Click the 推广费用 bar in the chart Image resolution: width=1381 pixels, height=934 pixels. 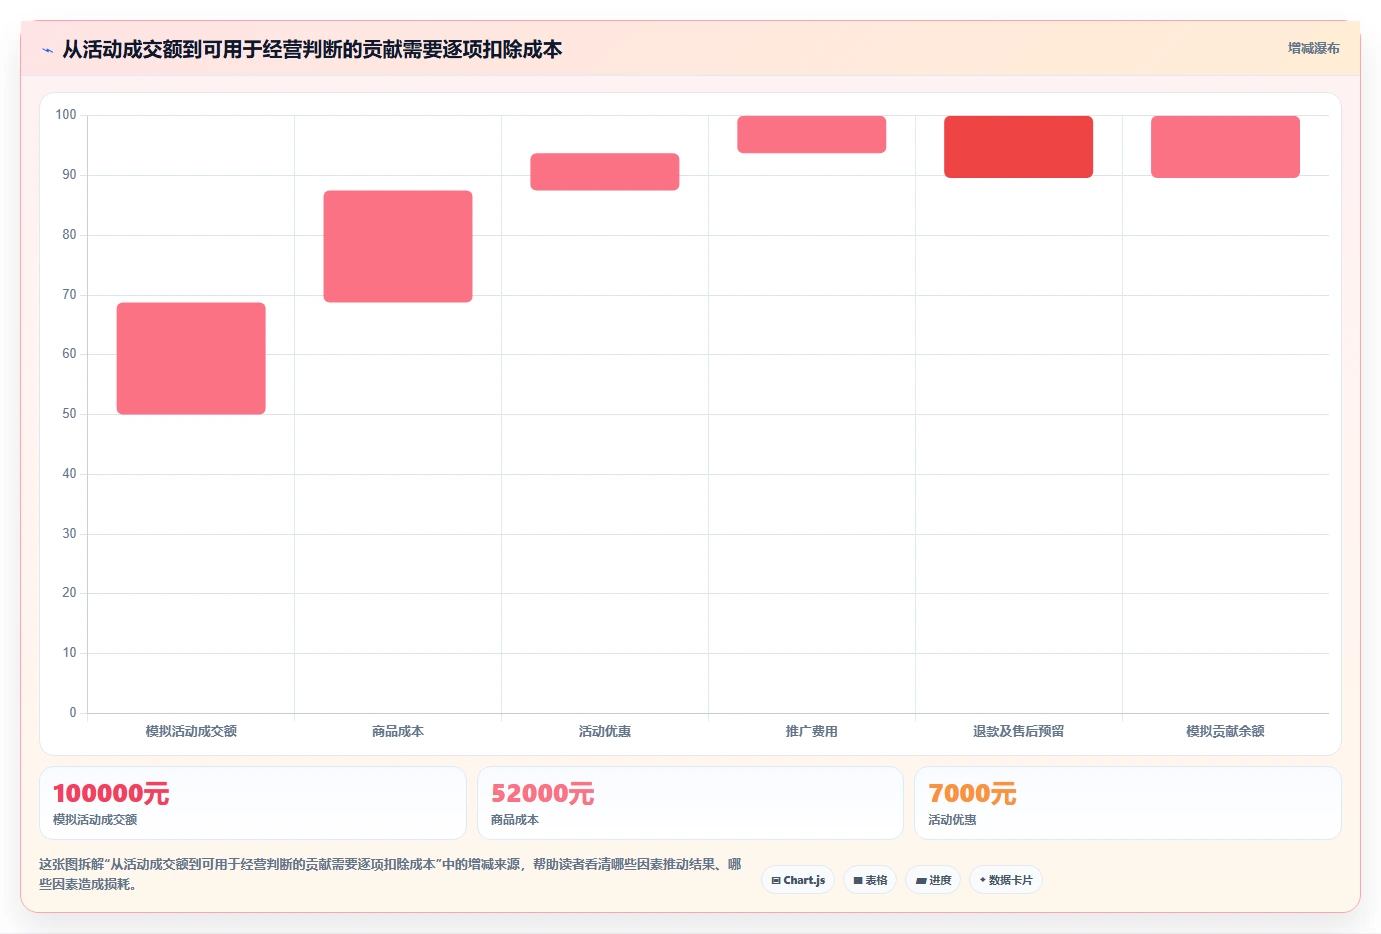[x=812, y=134]
